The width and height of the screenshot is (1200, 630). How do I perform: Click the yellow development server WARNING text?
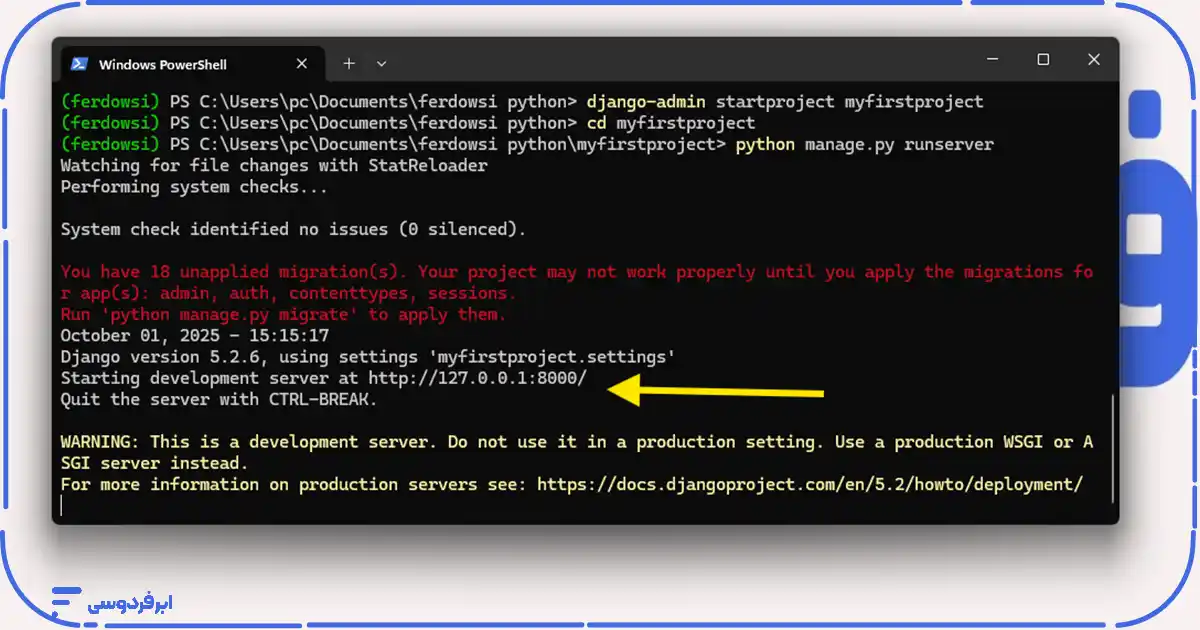(x=575, y=443)
